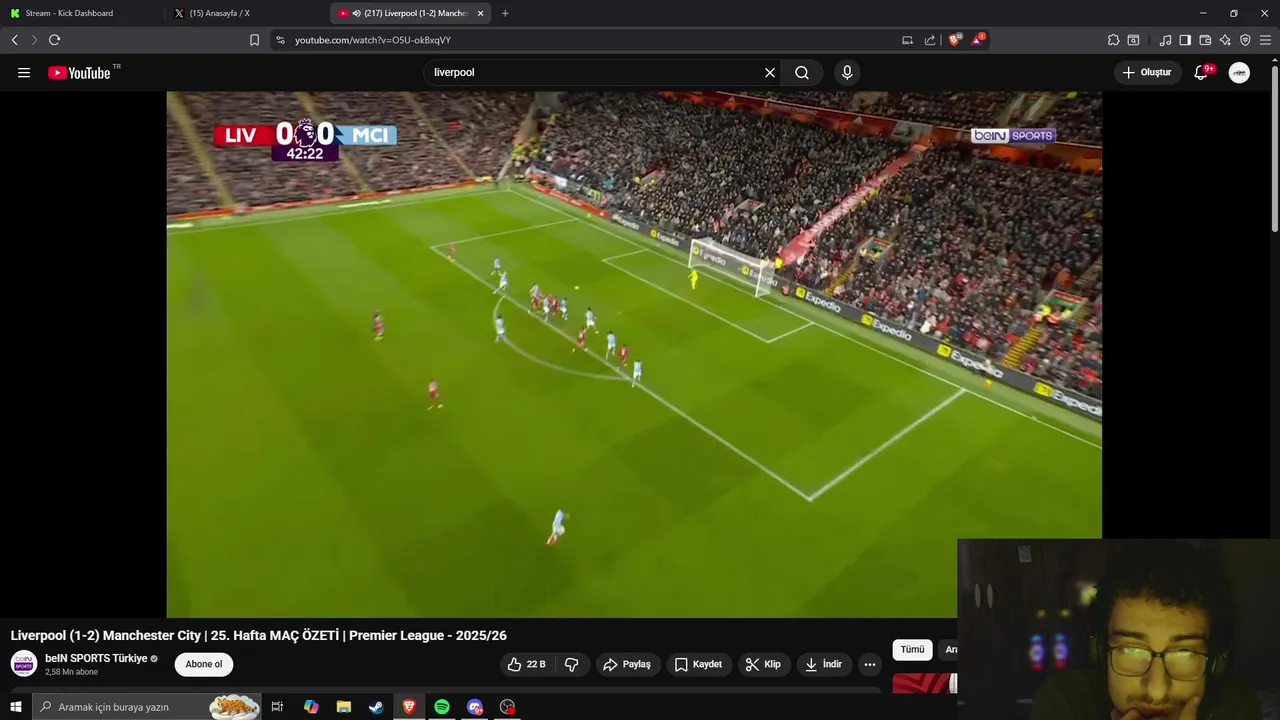Open the YouTube hamburger guide menu
1280x720 pixels.
[x=24, y=72]
